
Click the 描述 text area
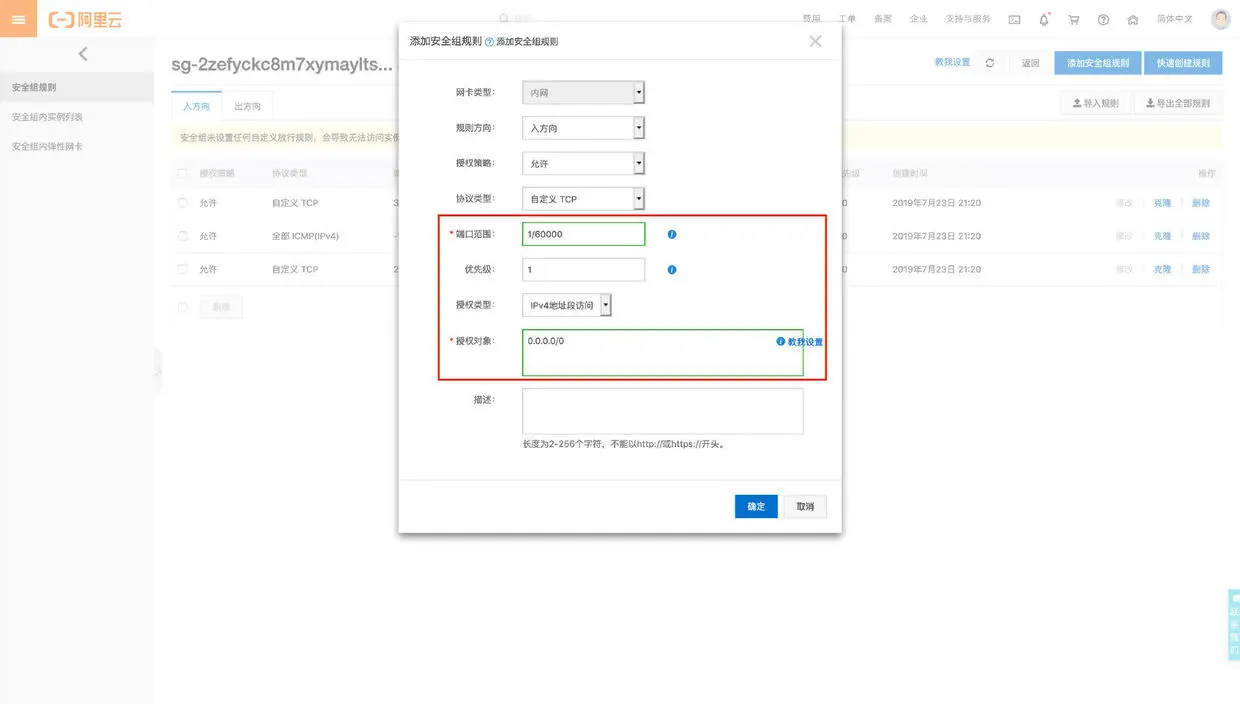pos(662,411)
